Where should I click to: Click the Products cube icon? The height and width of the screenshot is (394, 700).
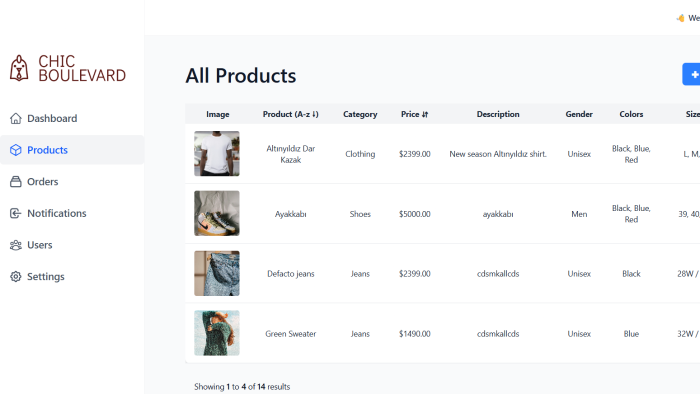coord(16,150)
